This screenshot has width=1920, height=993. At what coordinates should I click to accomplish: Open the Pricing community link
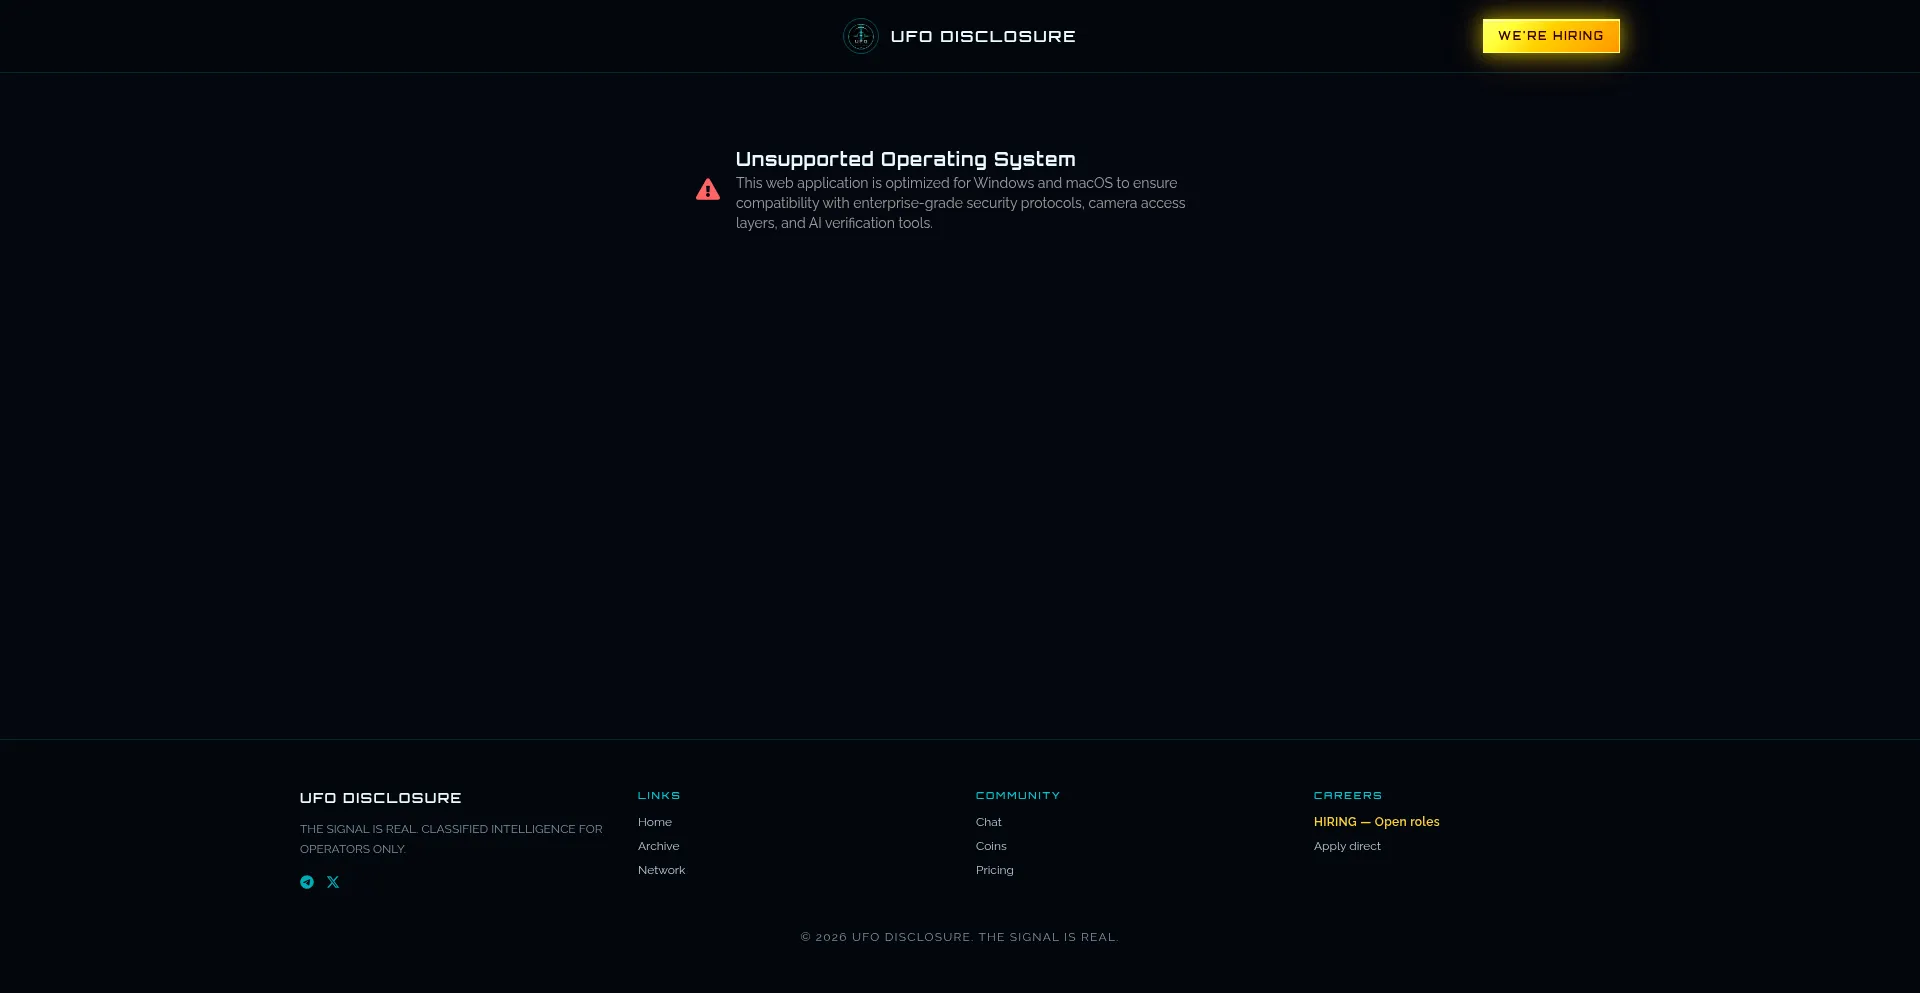click(x=994, y=870)
